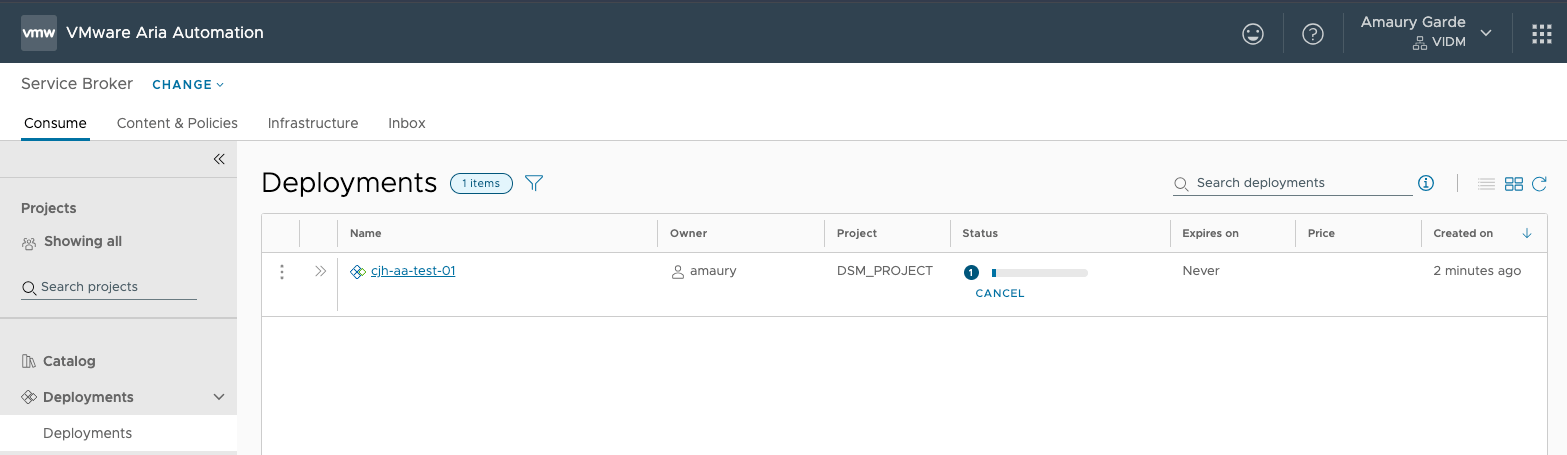
Task: Refresh the deployments list
Action: point(1540,184)
